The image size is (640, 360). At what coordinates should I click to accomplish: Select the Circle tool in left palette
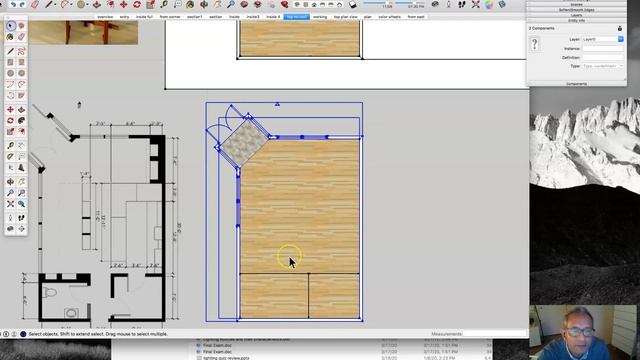point(11,73)
